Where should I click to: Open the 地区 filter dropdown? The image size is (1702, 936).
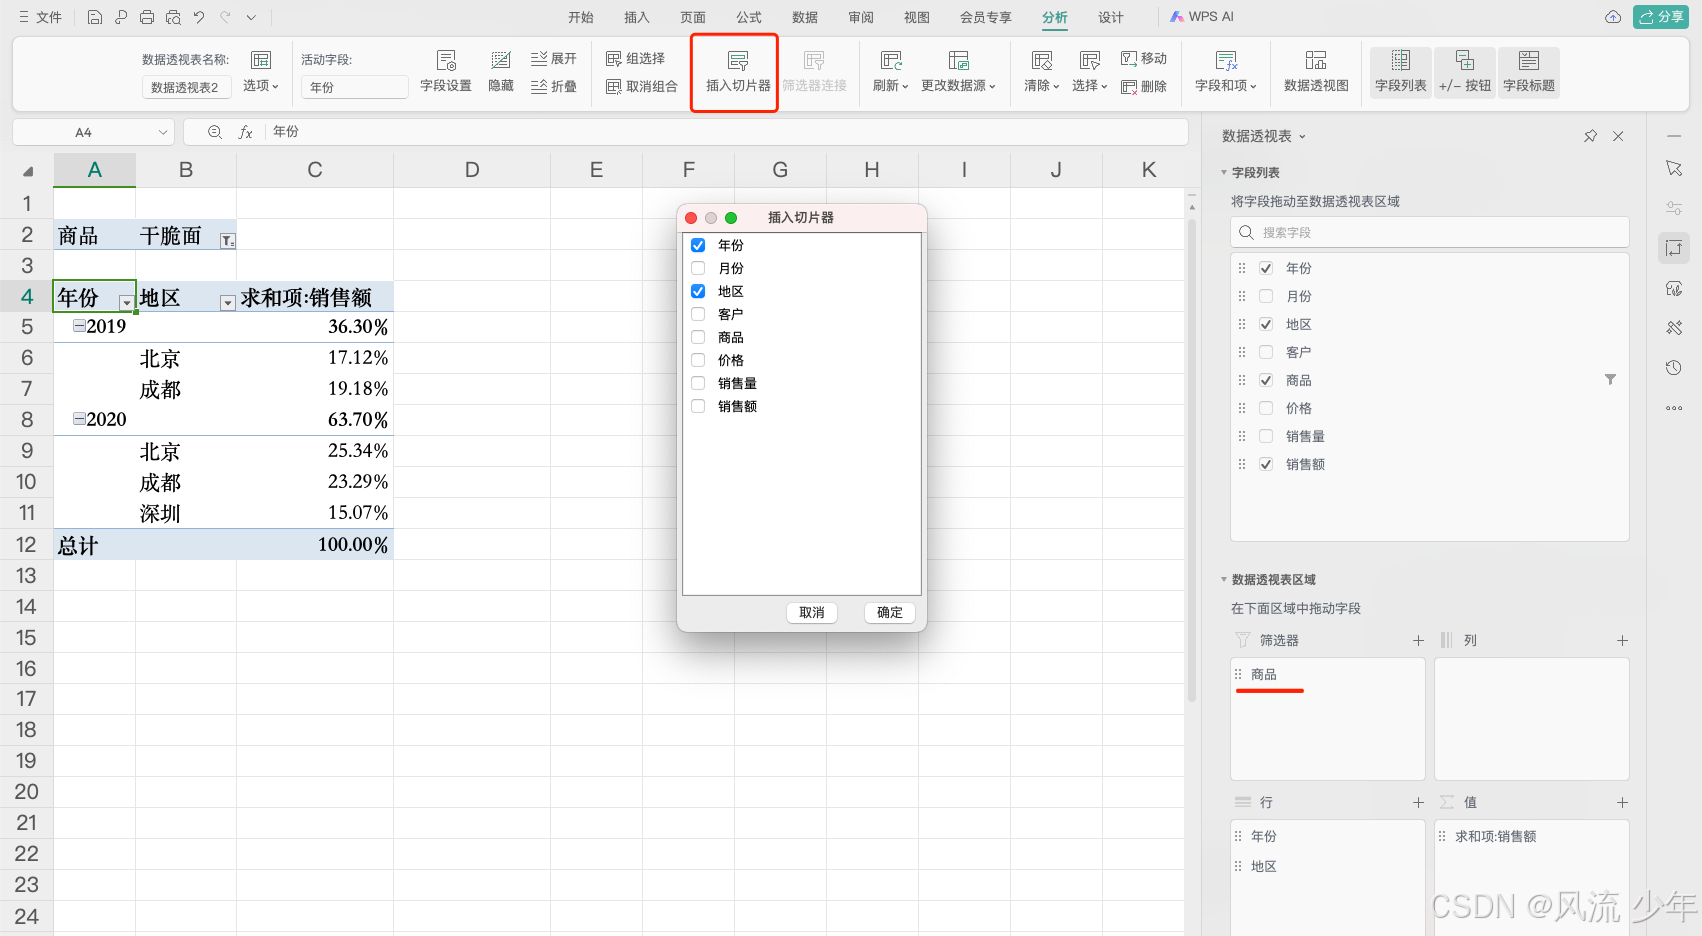point(227,301)
